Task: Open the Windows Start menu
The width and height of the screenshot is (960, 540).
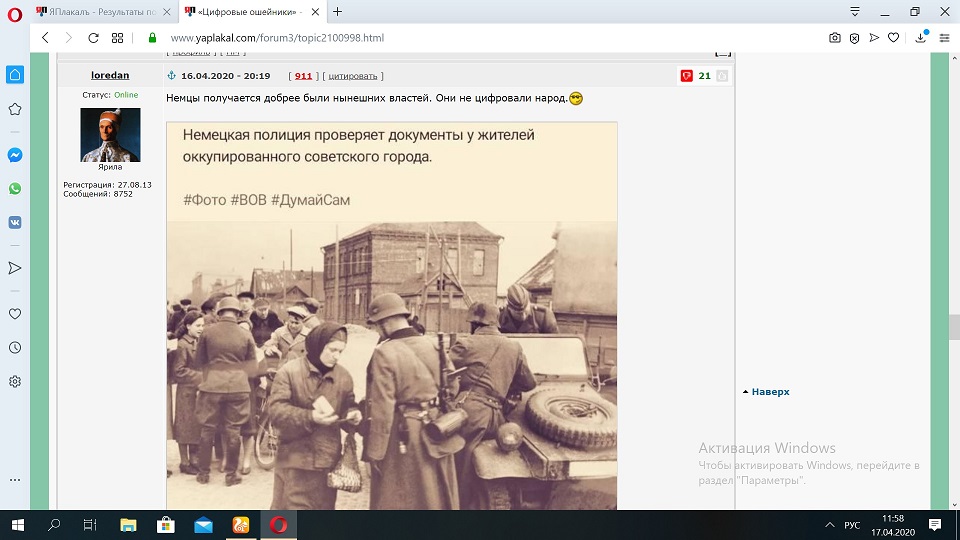Action: [x=18, y=525]
